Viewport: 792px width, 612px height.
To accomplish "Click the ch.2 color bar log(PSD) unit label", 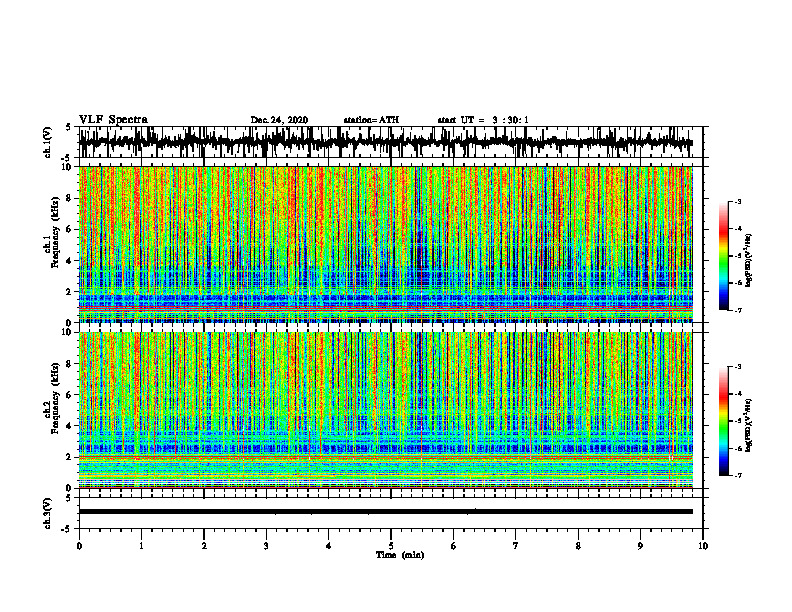I will (748, 426).
